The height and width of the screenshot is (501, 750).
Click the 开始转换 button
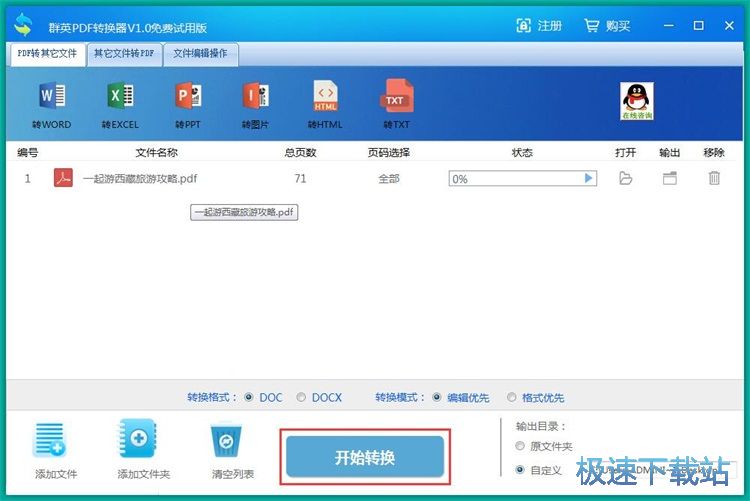pyautogui.click(x=365, y=457)
